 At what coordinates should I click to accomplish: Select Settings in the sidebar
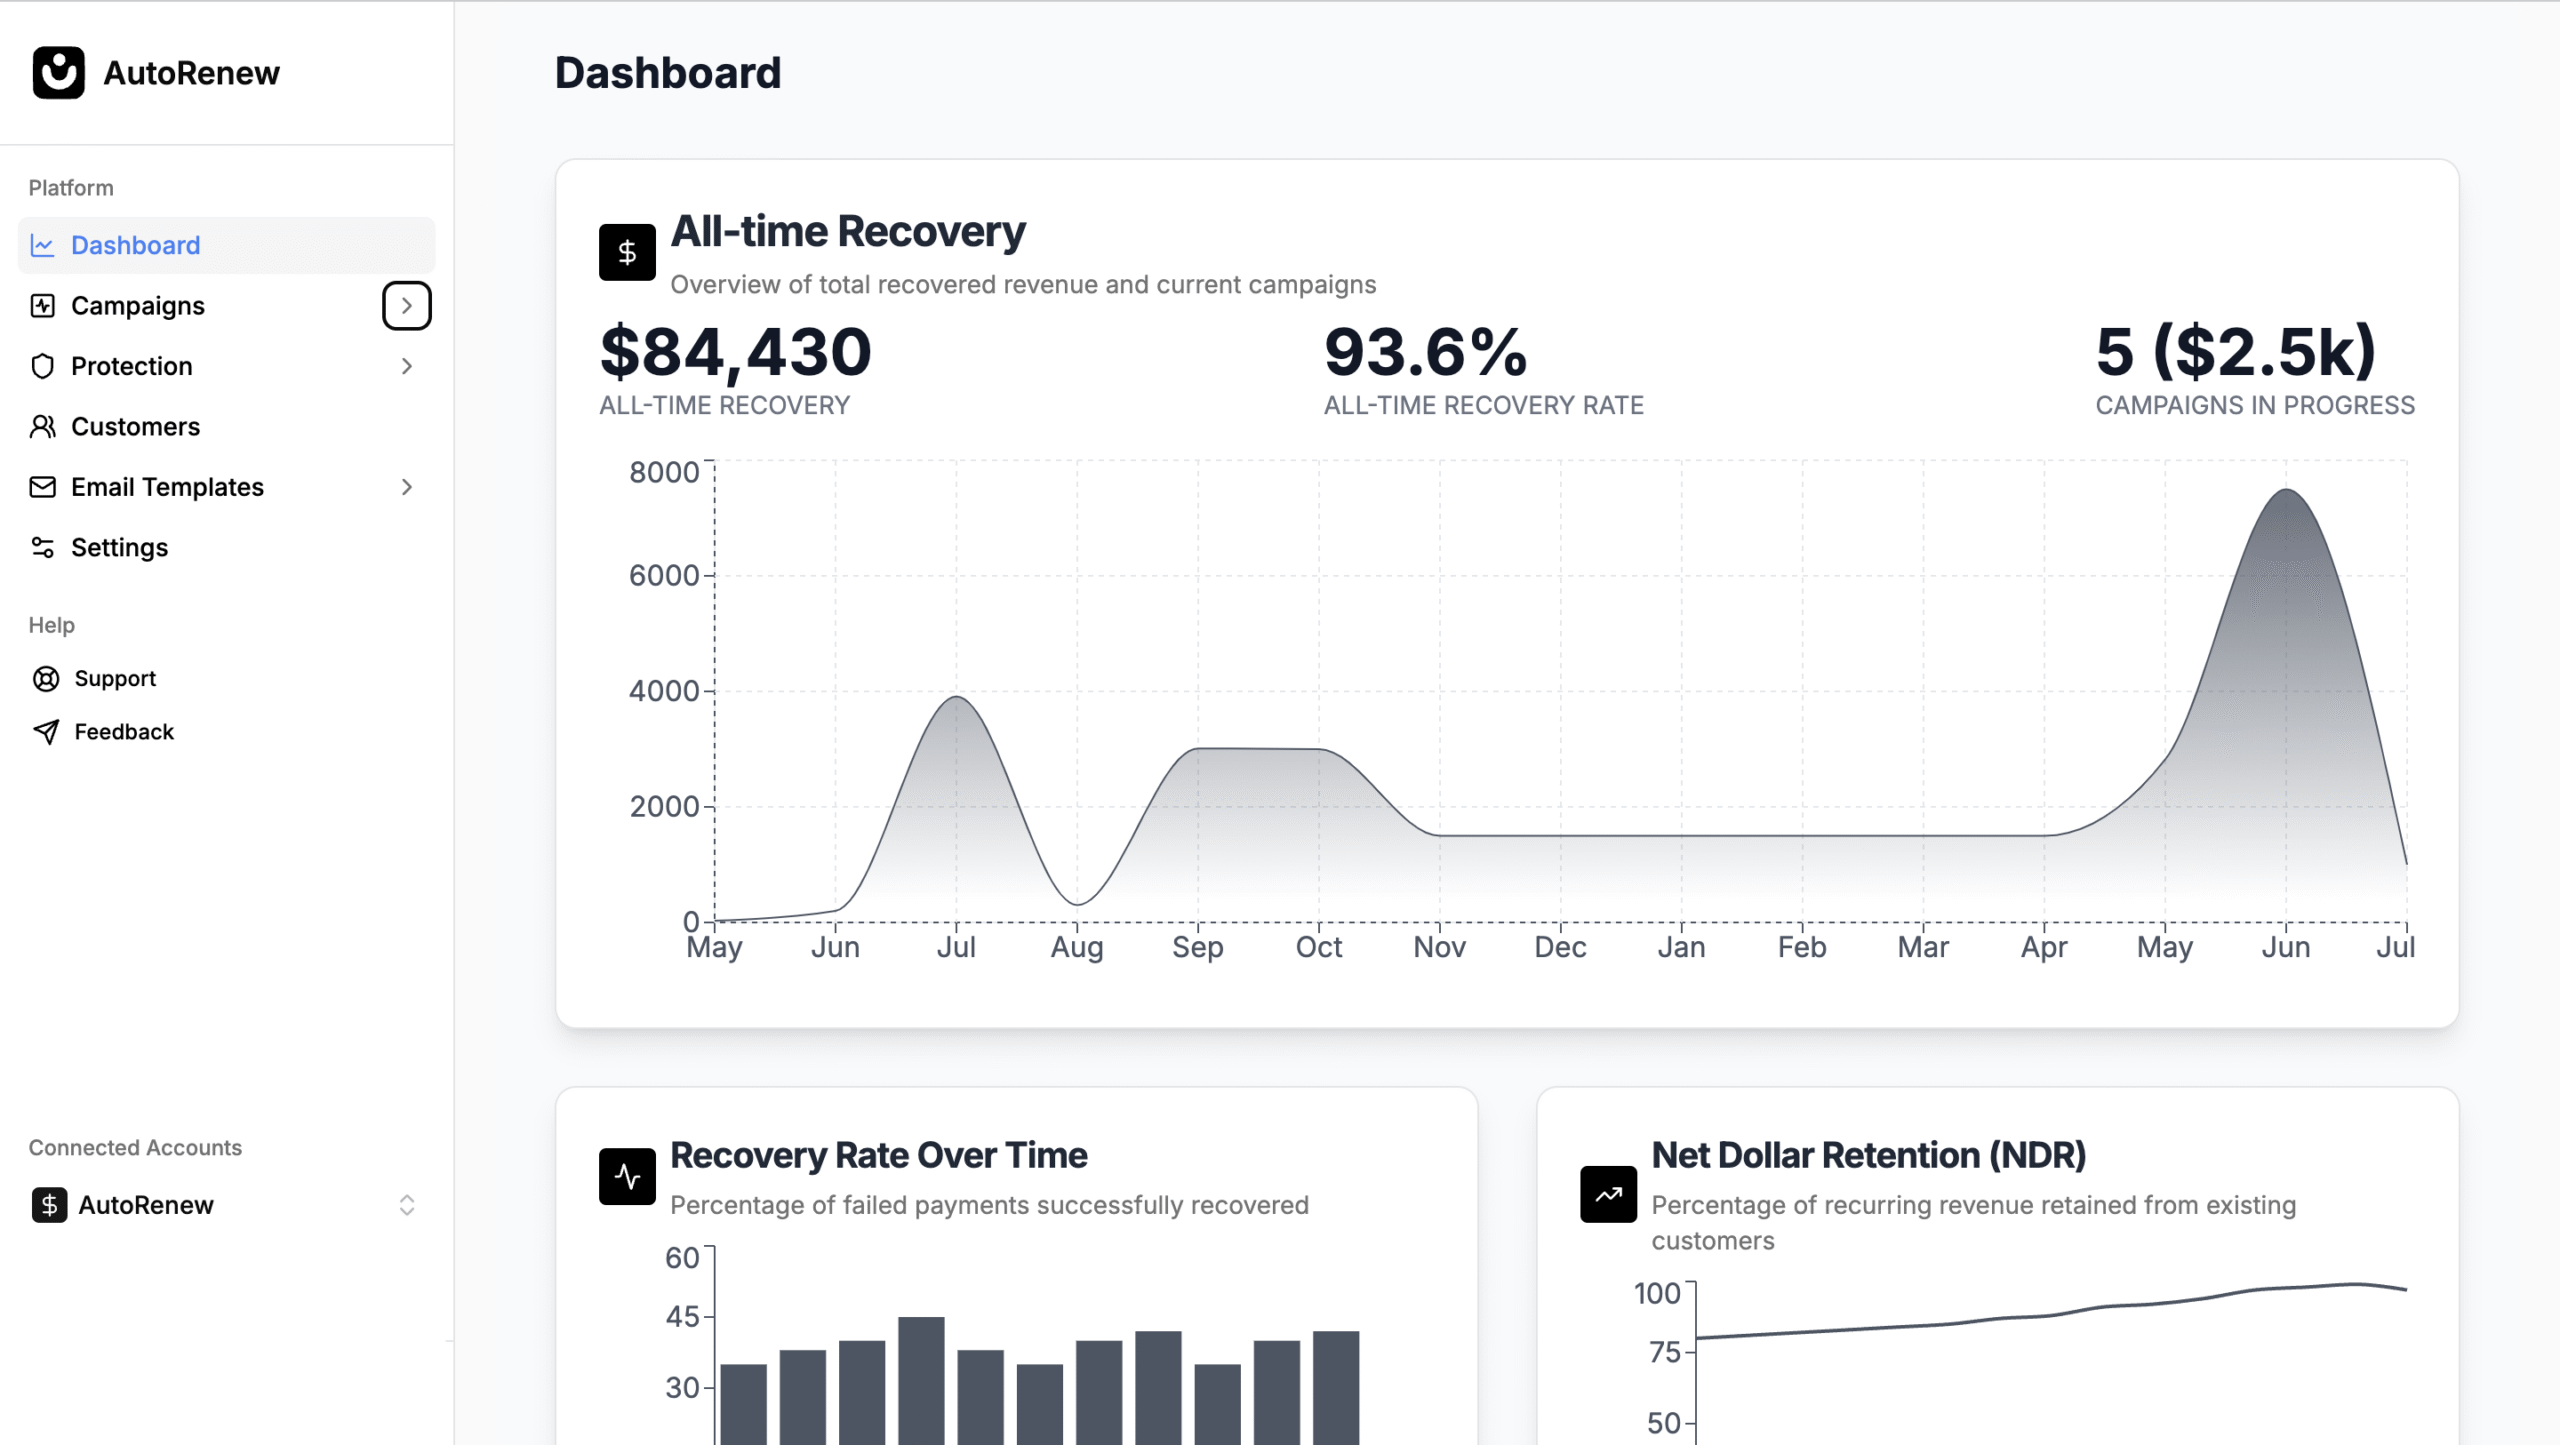pos(119,548)
